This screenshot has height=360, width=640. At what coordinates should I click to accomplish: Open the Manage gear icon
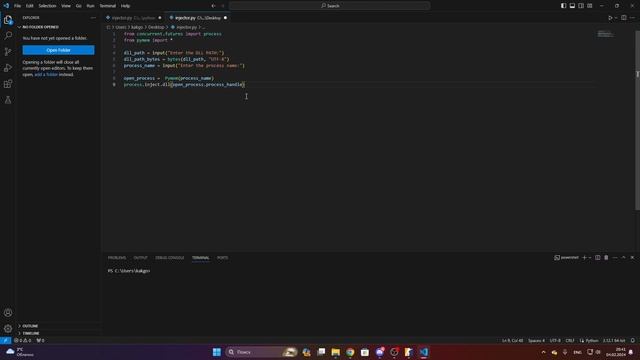pyautogui.click(x=8, y=329)
